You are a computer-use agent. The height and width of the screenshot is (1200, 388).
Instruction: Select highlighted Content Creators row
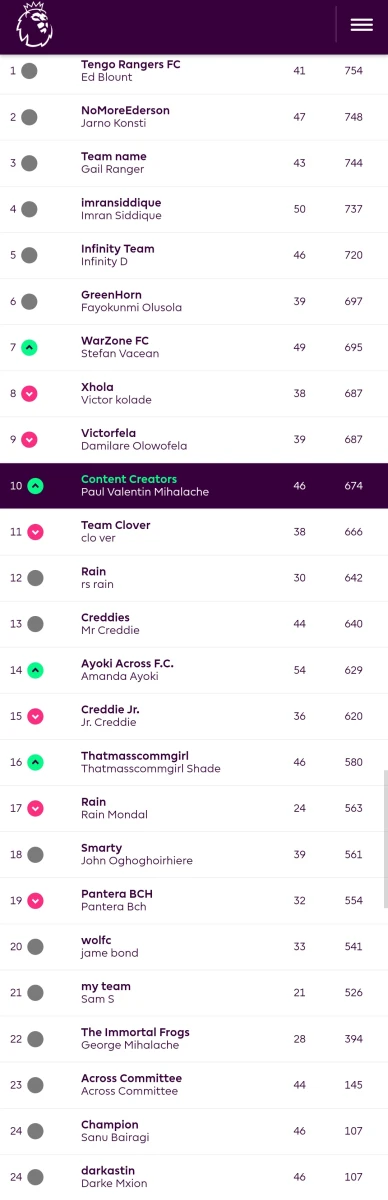click(x=194, y=486)
